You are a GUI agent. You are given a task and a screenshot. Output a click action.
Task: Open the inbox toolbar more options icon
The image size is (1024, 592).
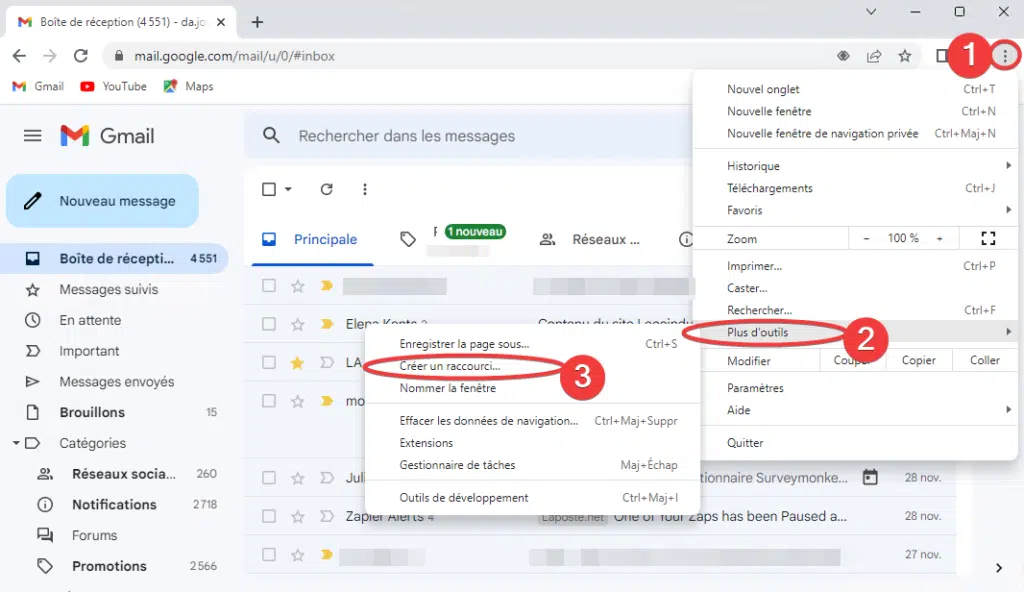364,189
